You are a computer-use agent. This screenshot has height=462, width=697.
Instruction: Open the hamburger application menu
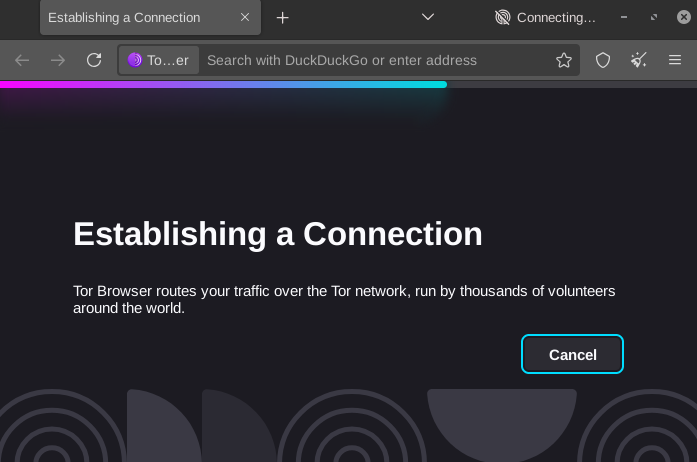675,60
